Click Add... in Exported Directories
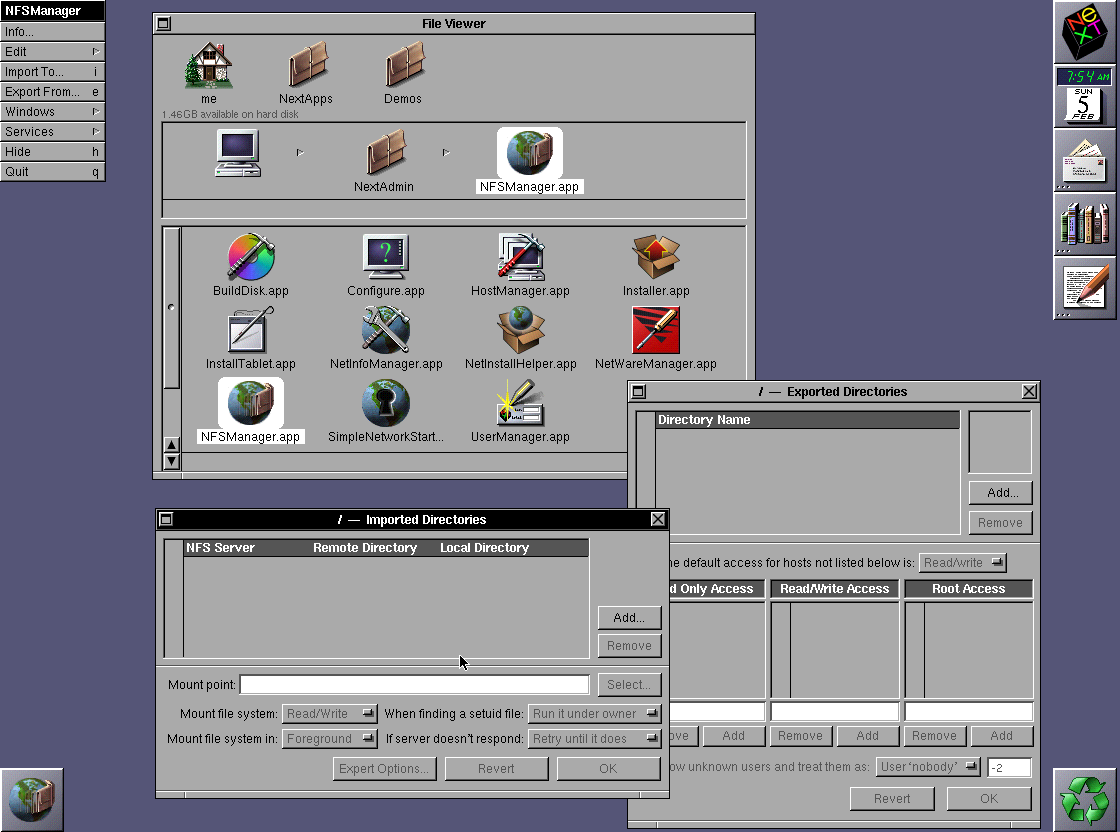This screenshot has height=832, width=1120. [x=1001, y=493]
